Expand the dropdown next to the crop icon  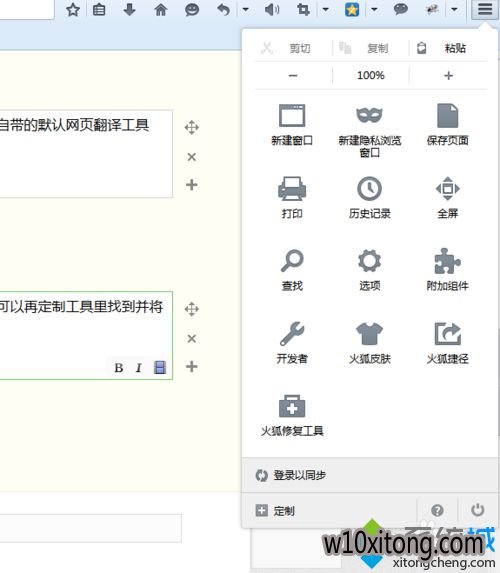click(325, 10)
